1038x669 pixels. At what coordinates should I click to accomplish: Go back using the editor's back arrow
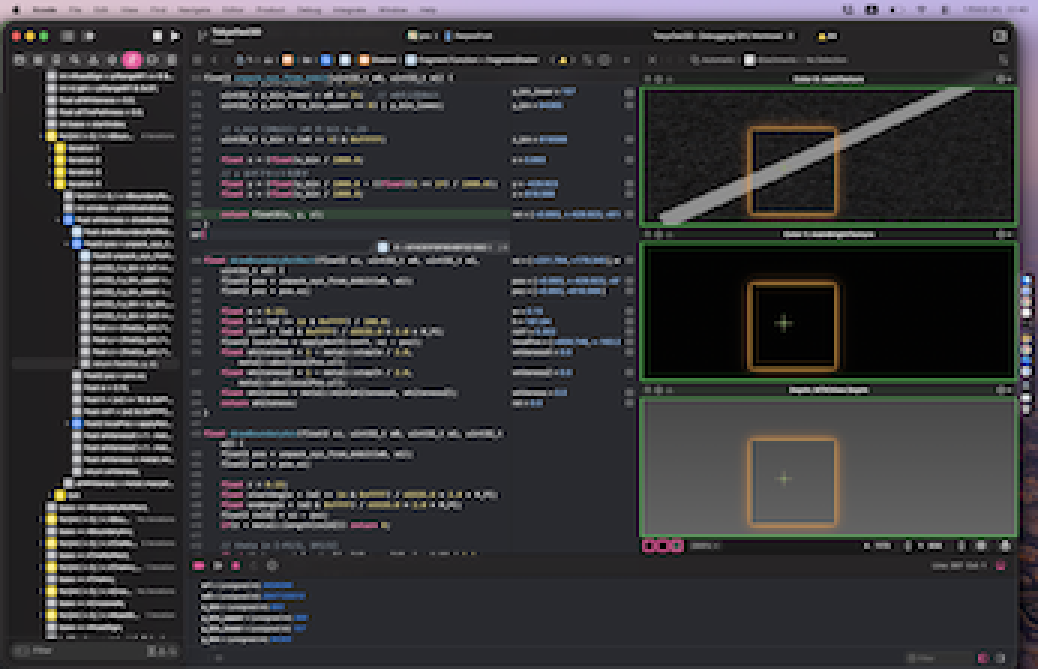[212, 60]
